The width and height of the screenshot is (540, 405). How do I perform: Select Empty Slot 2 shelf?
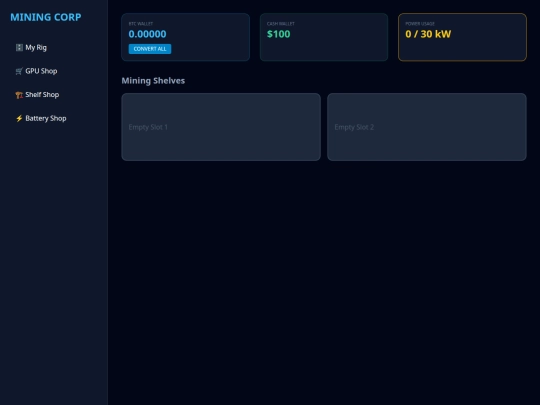click(427, 127)
